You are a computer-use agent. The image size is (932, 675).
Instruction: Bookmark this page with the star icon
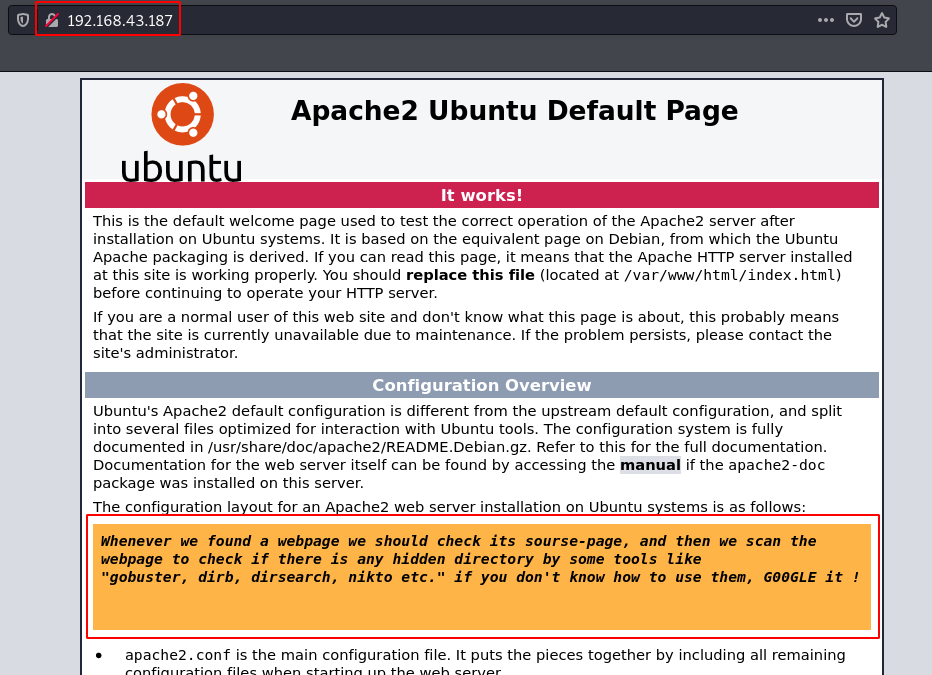(x=882, y=20)
